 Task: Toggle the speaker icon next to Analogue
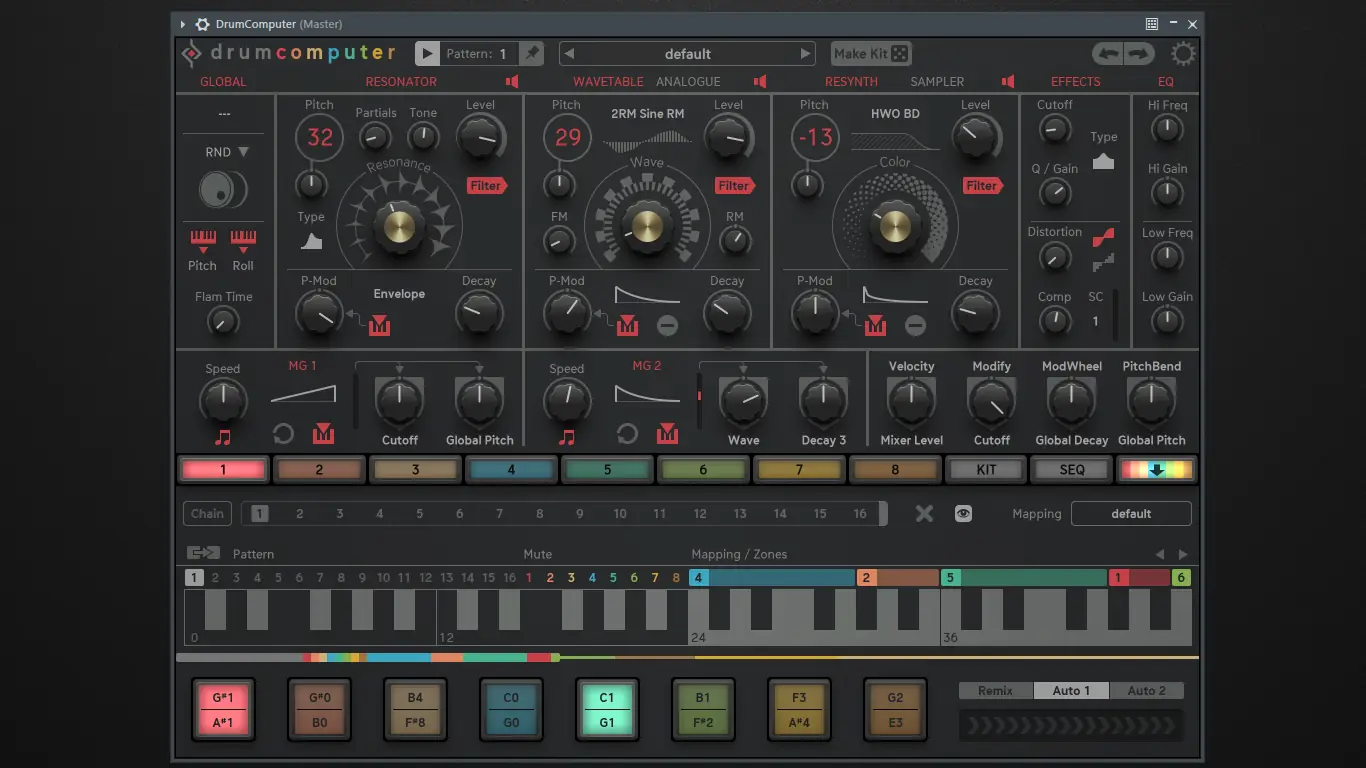(x=759, y=82)
